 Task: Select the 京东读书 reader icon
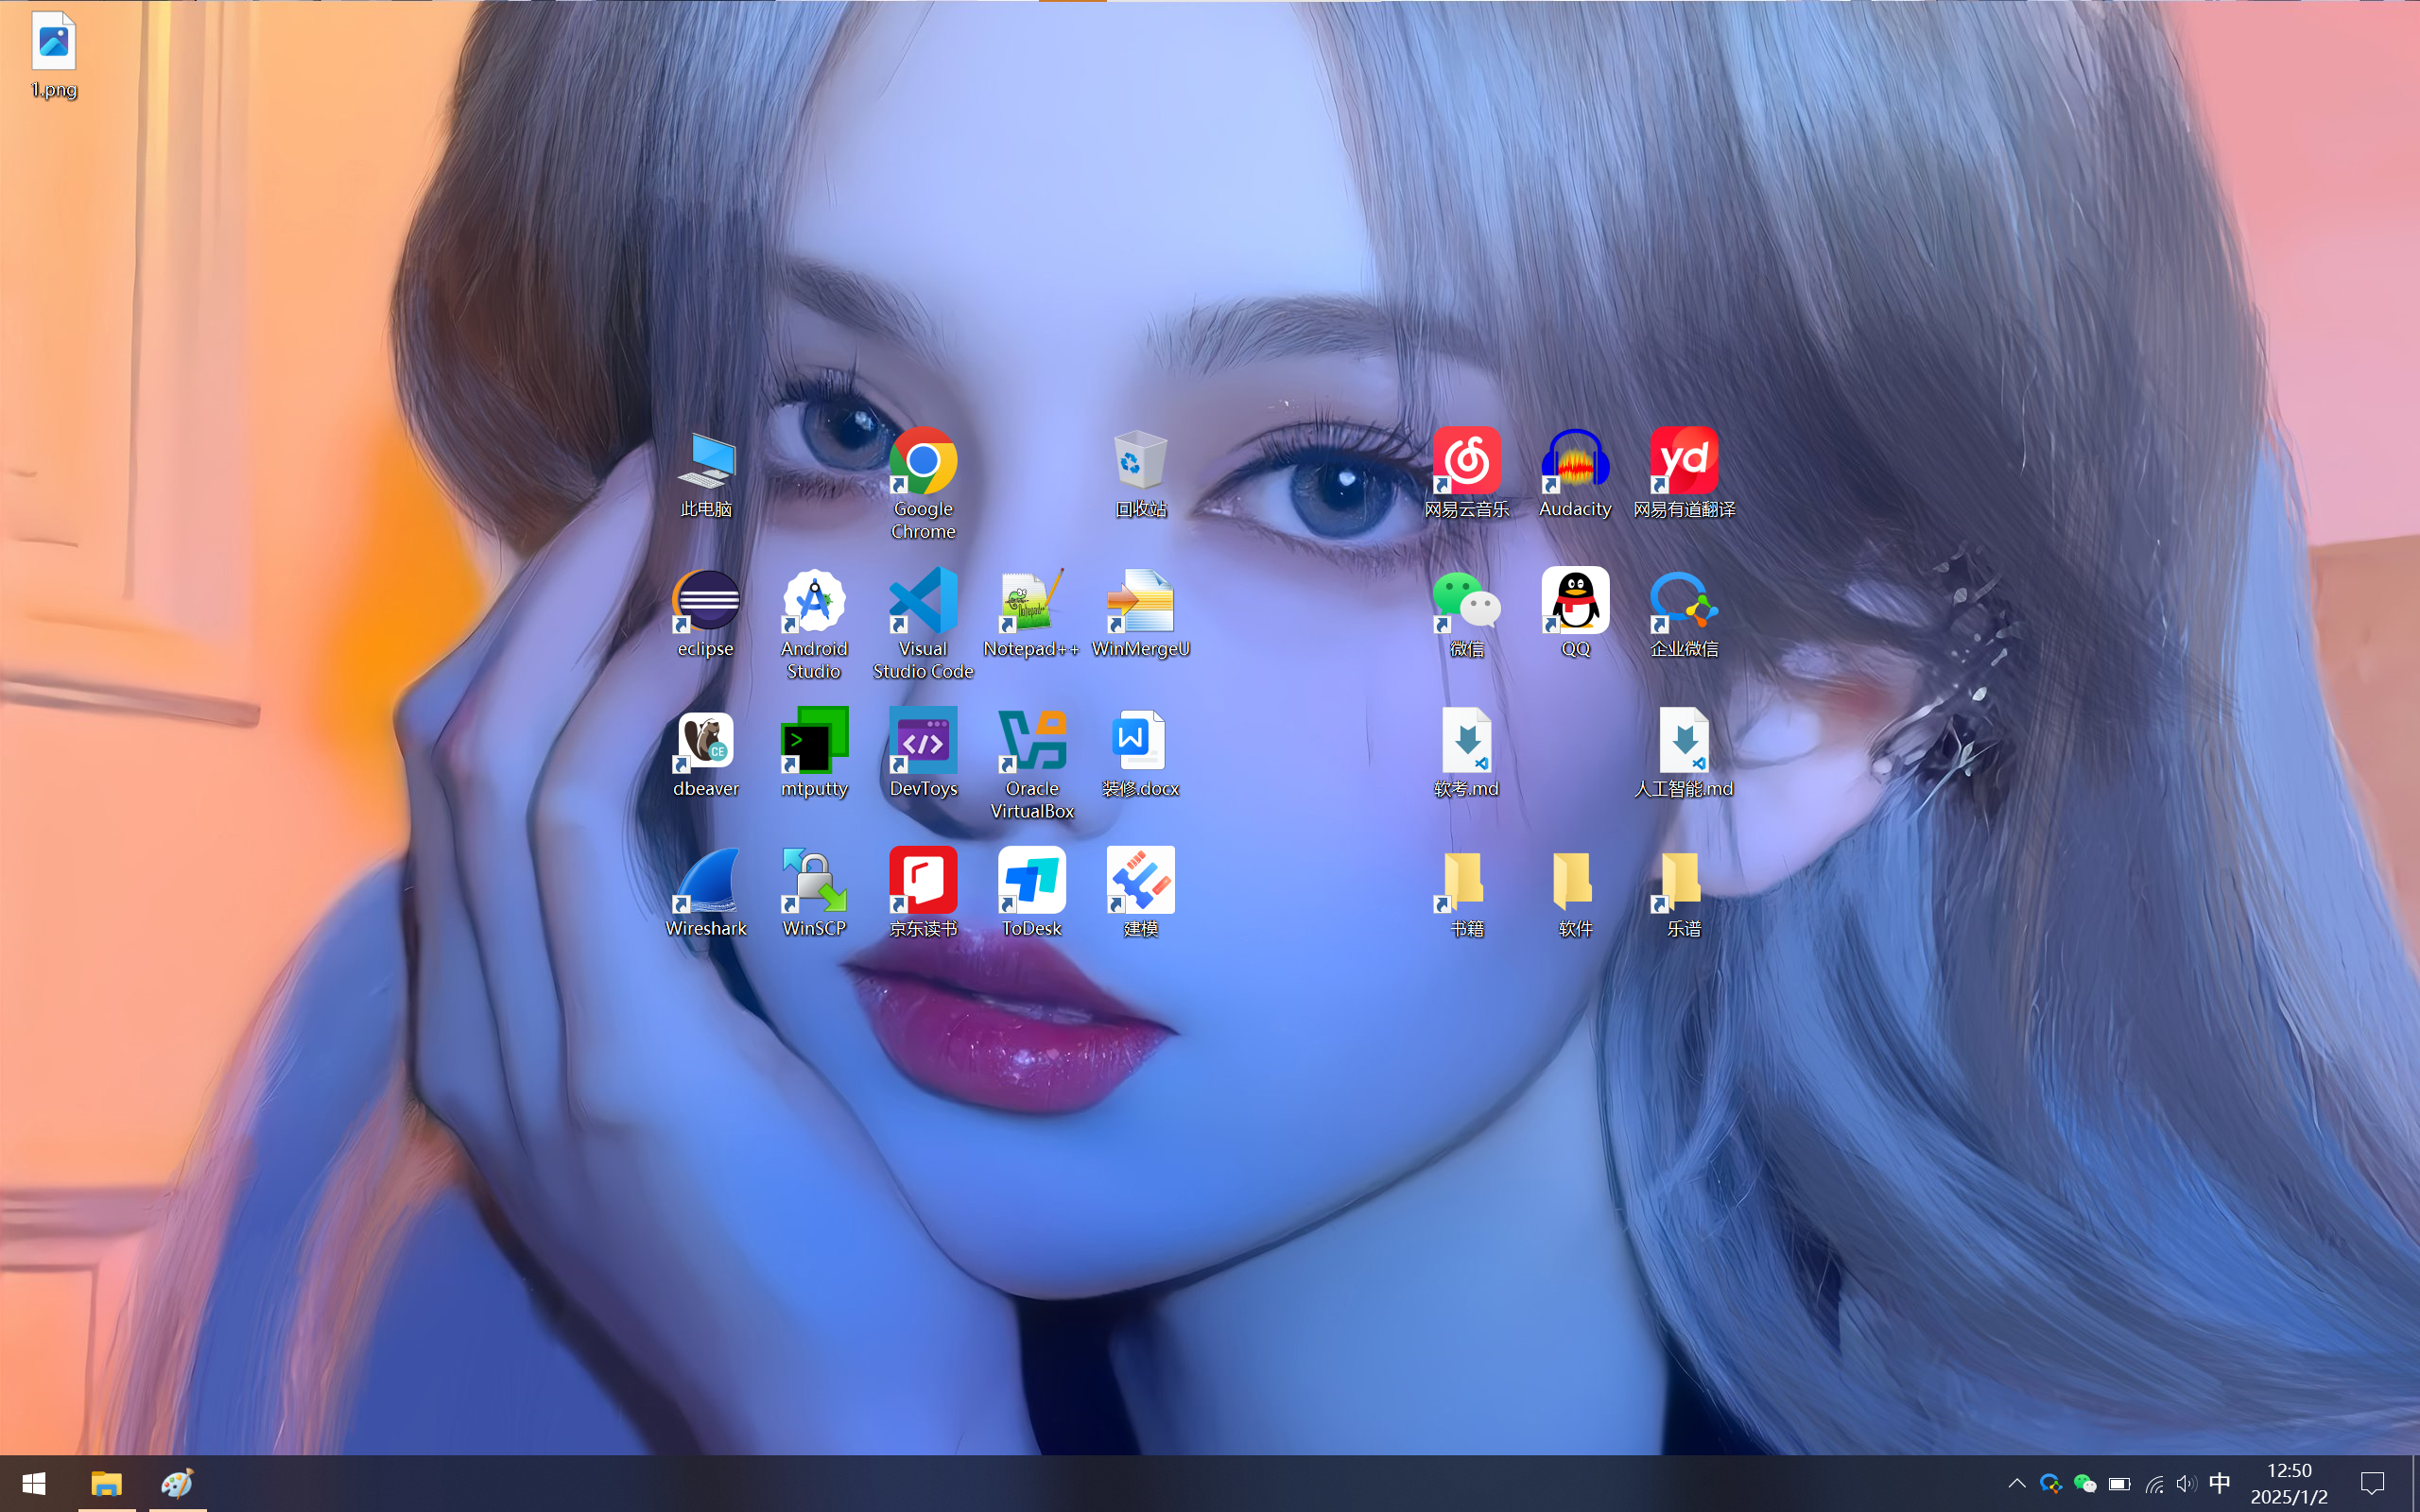pos(923,894)
